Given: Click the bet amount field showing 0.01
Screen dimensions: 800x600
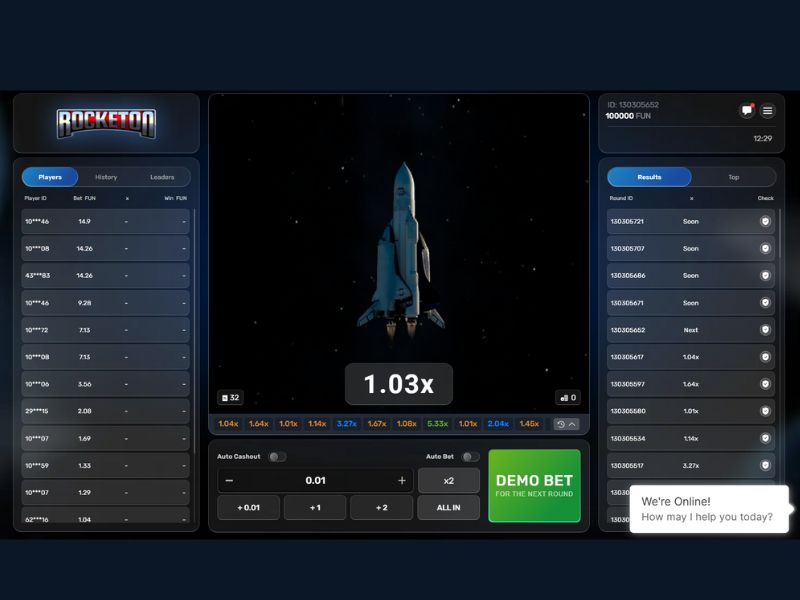Looking at the screenshot, I should [315, 481].
